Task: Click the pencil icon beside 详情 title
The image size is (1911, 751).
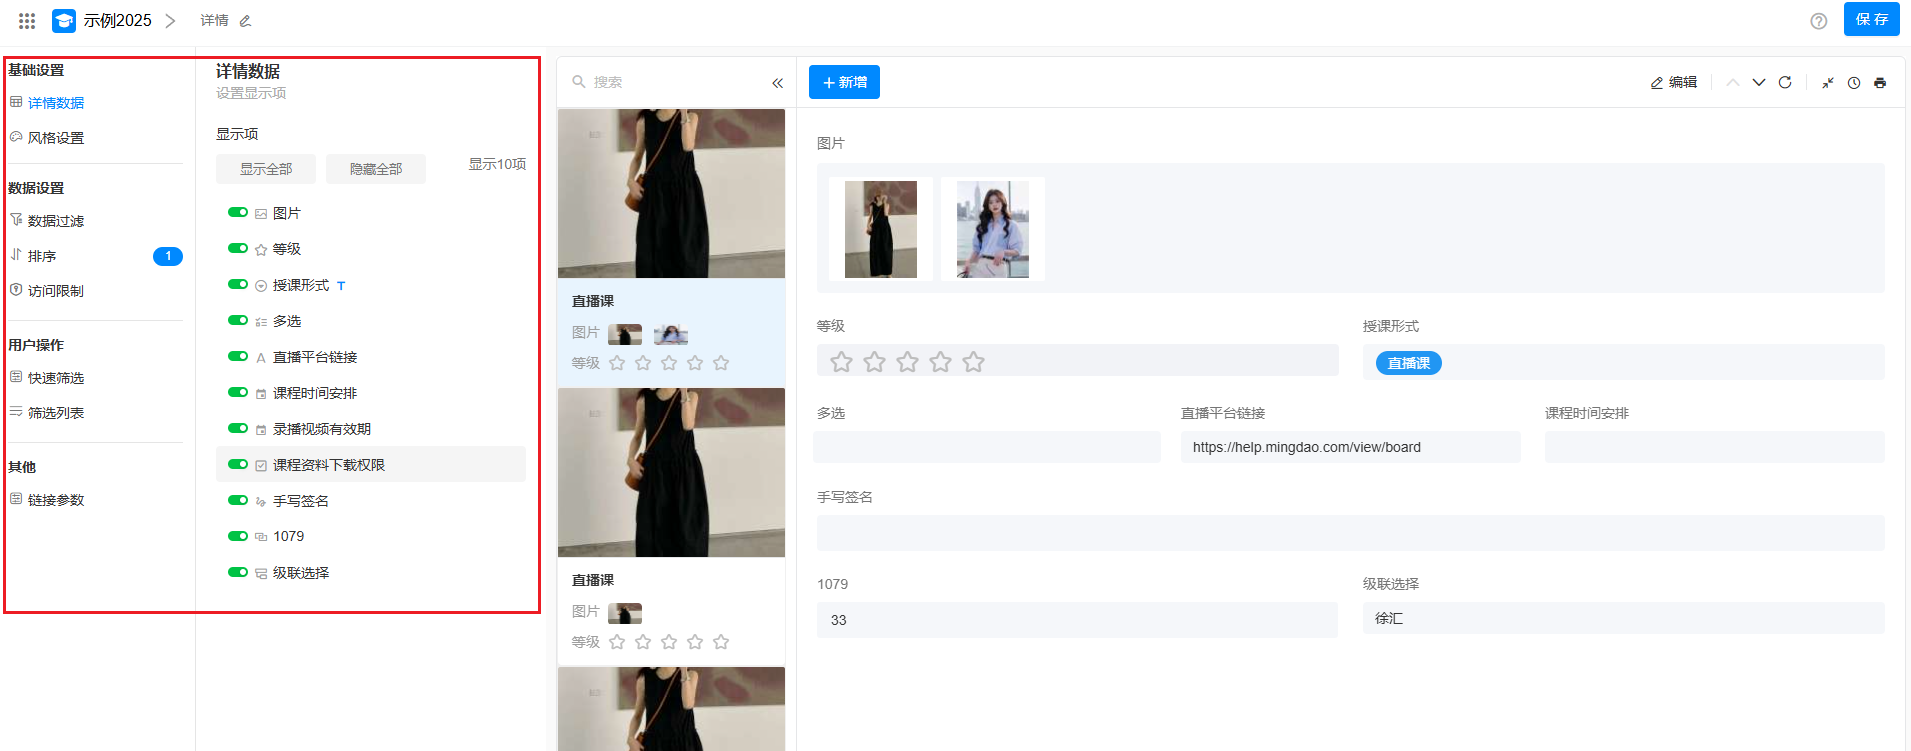Action: pyautogui.click(x=245, y=21)
